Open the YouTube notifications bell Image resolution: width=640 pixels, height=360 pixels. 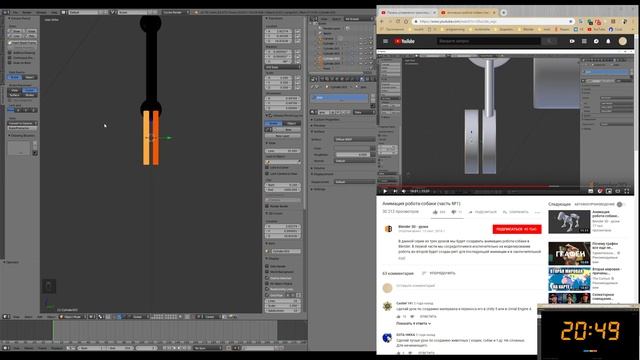pyautogui.click(x=608, y=41)
